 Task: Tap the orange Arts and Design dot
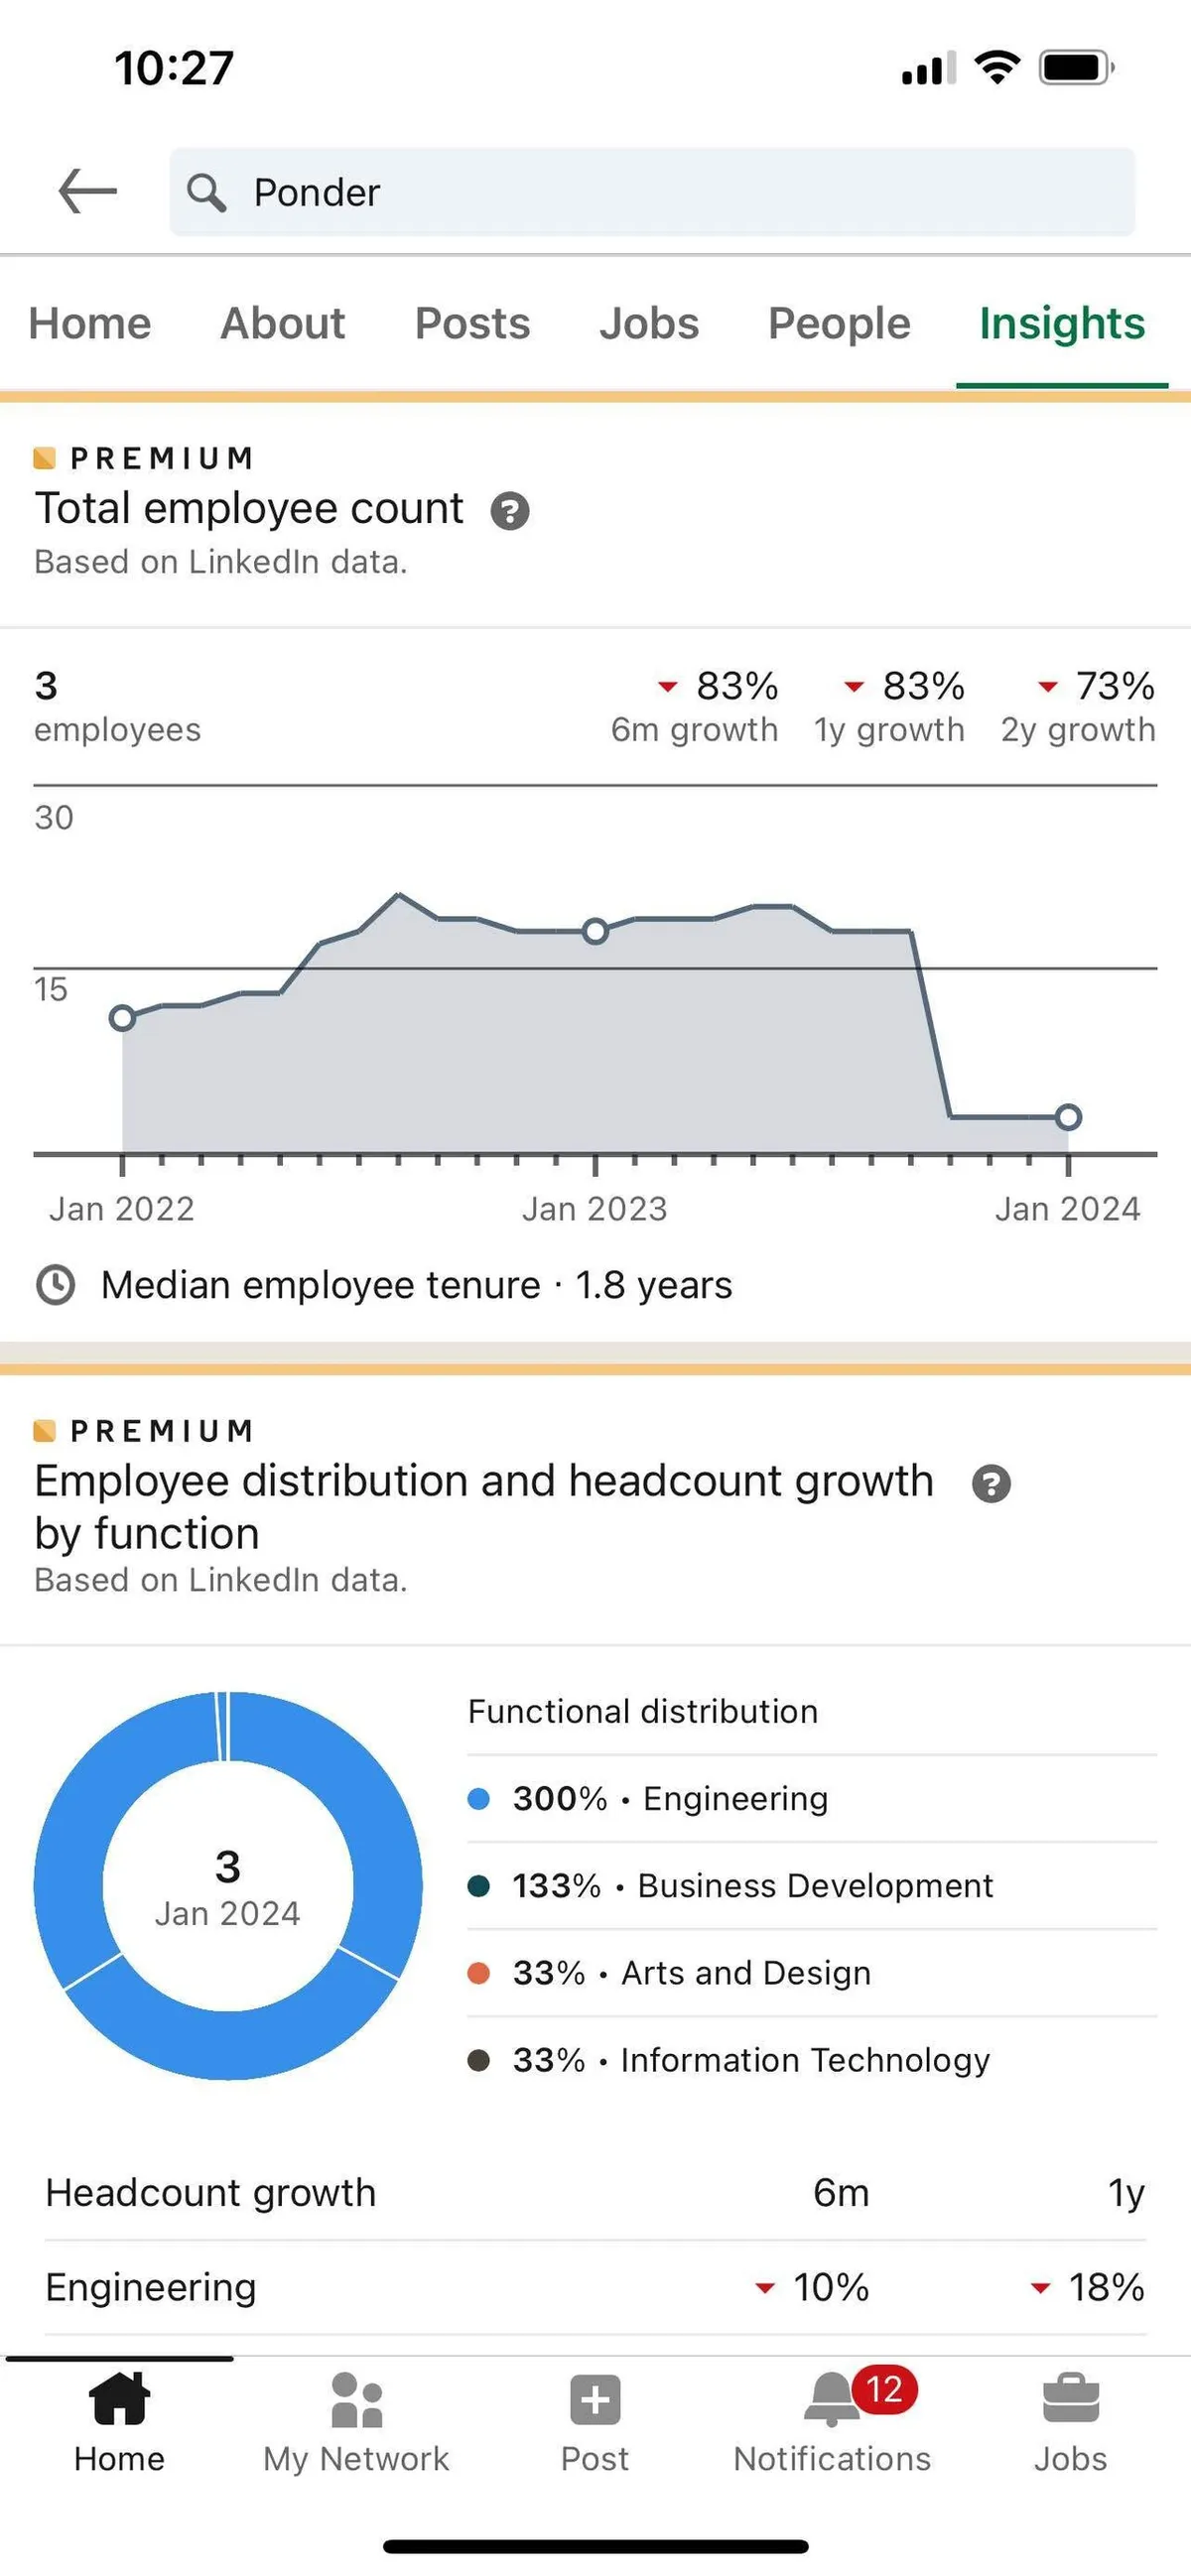[479, 1973]
